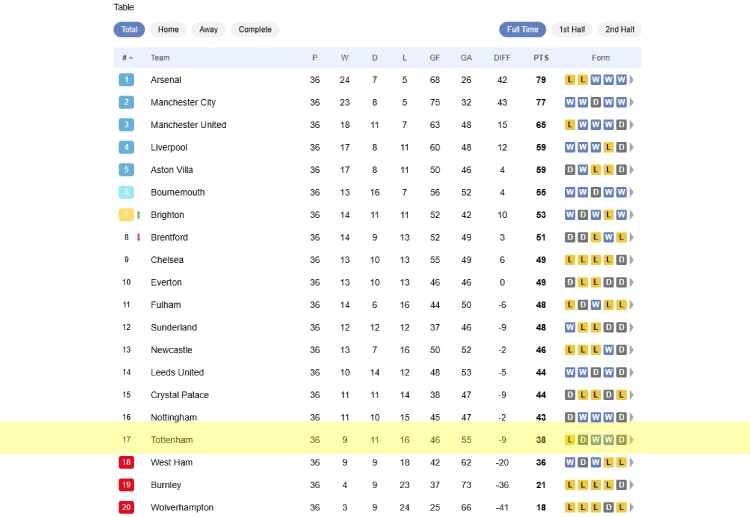Expand Arsenal's form with the arrow
Image resolution: width=750 pixels, height=517 pixels.
(x=631, y=80)
